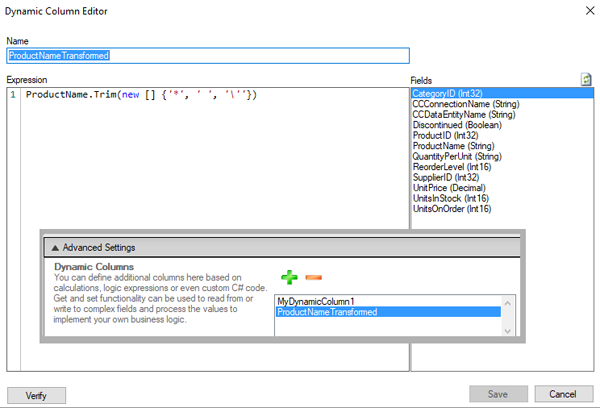The image size is (600, 408).
Task: Select Discontinued (Boolean) field
Action: click(x=450, y=125)
